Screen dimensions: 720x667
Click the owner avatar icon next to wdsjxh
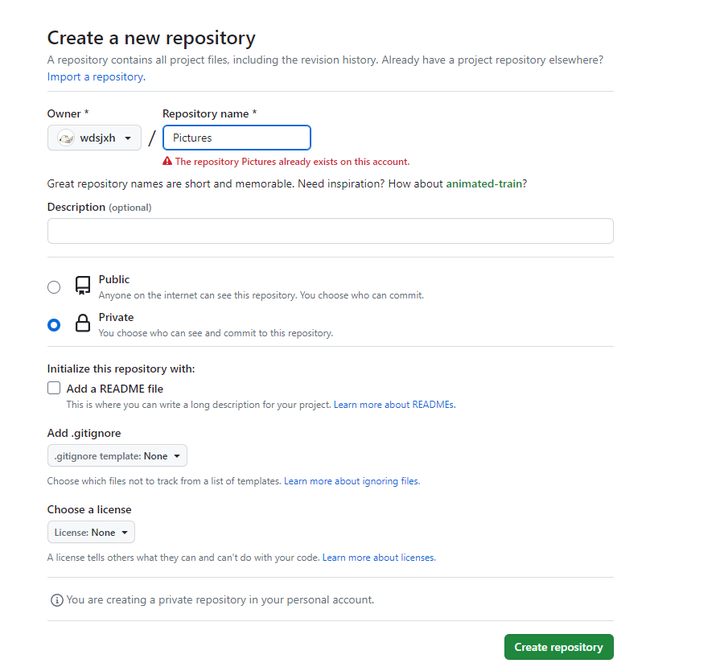click(x=66, y=138)
